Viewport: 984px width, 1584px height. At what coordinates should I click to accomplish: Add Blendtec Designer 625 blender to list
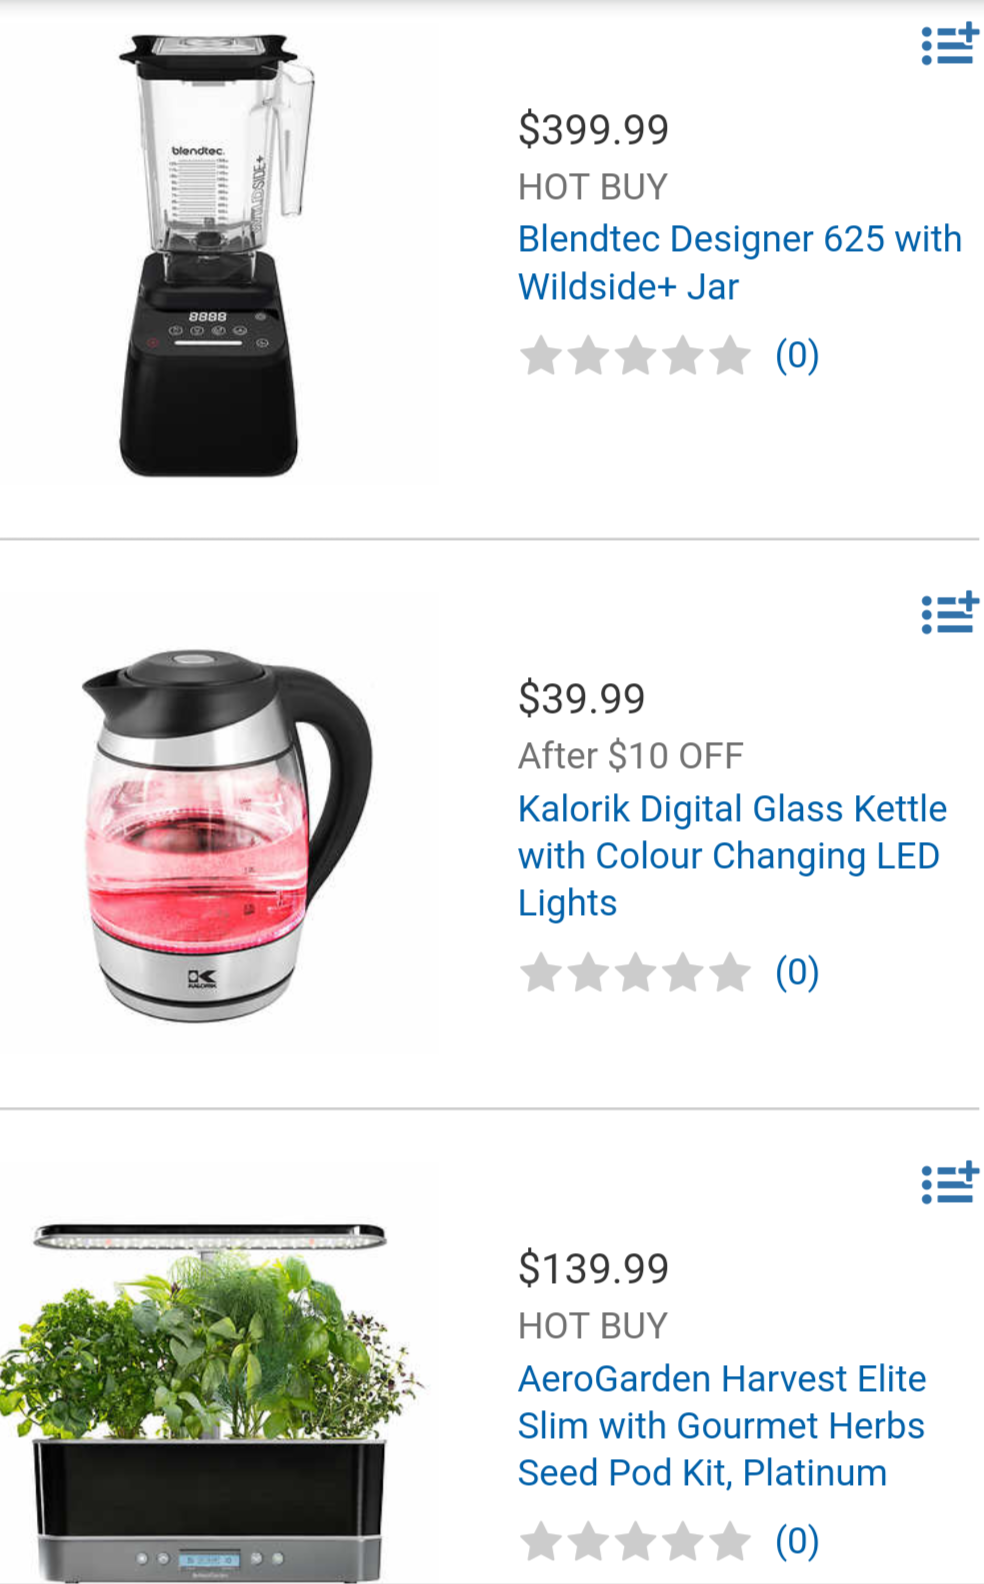pos(949,45)
